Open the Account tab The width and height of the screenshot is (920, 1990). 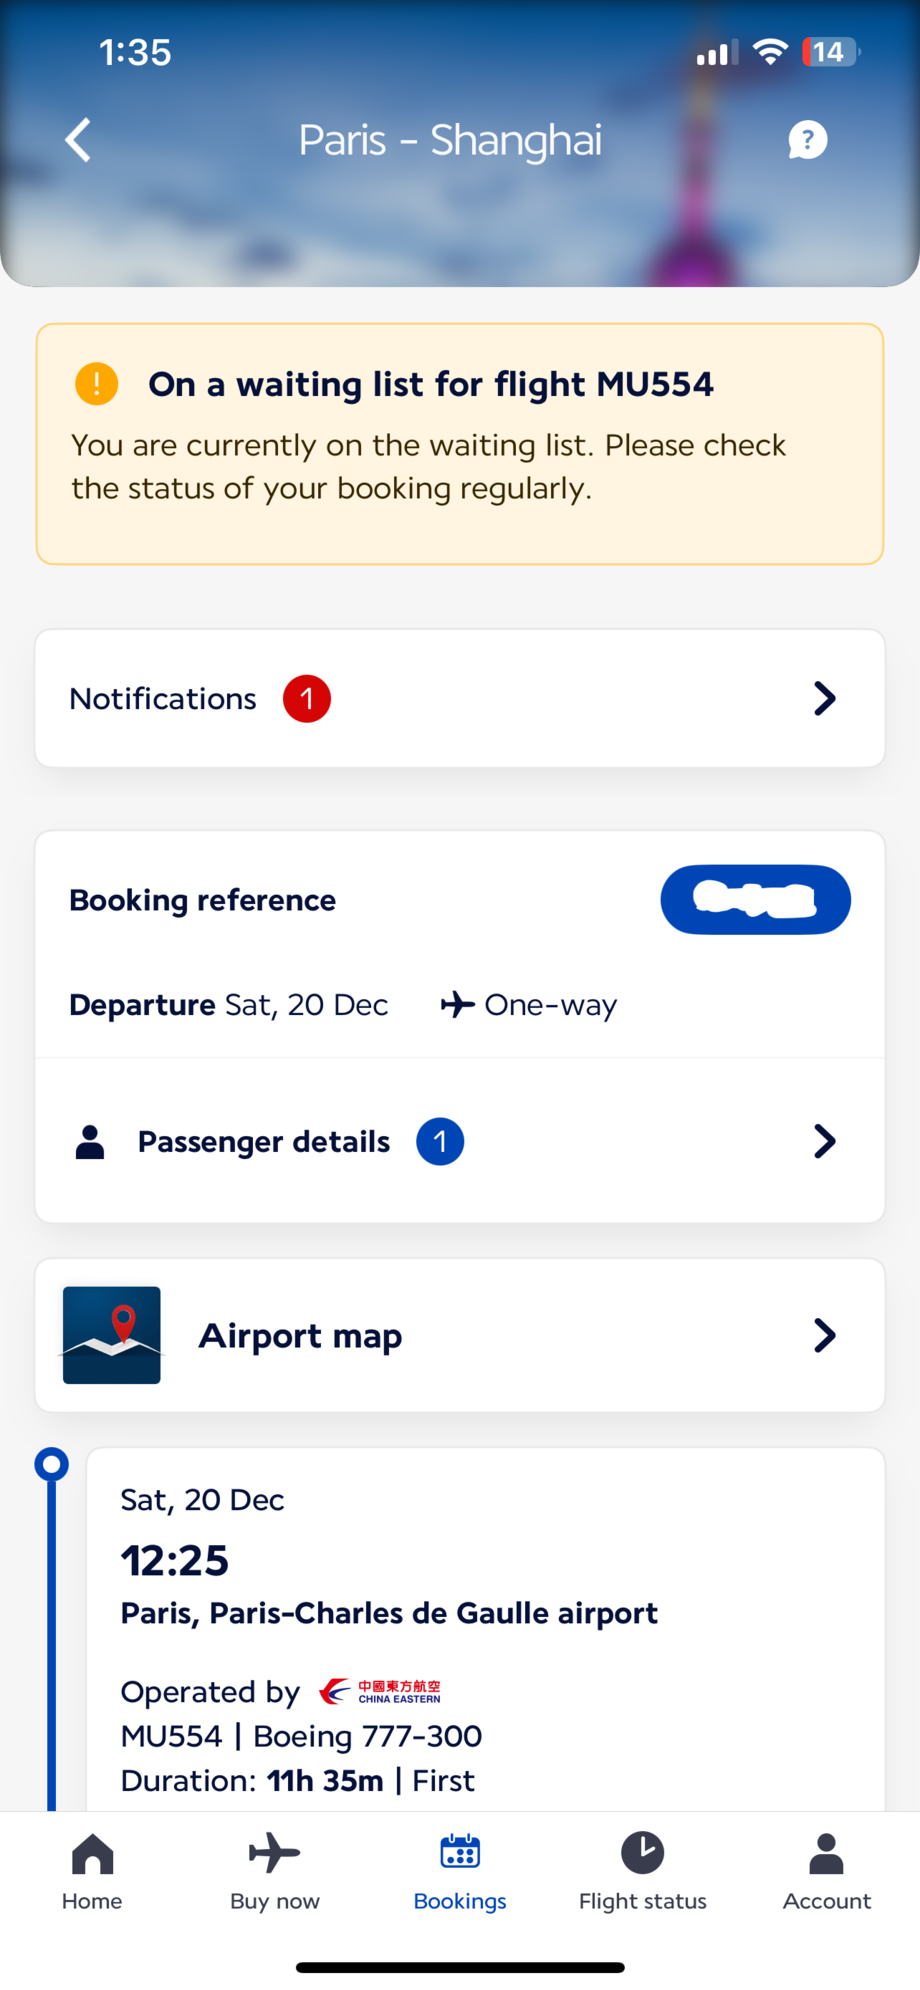click(x=826, y=1870)
